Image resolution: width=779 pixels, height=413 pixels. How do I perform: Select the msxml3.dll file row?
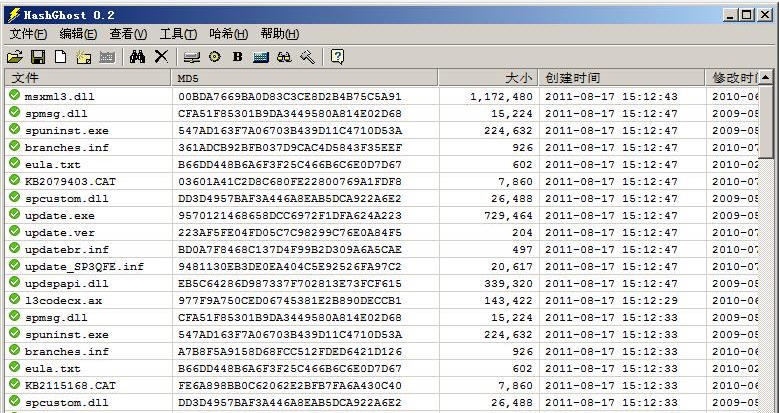click(x=382, y=96)
